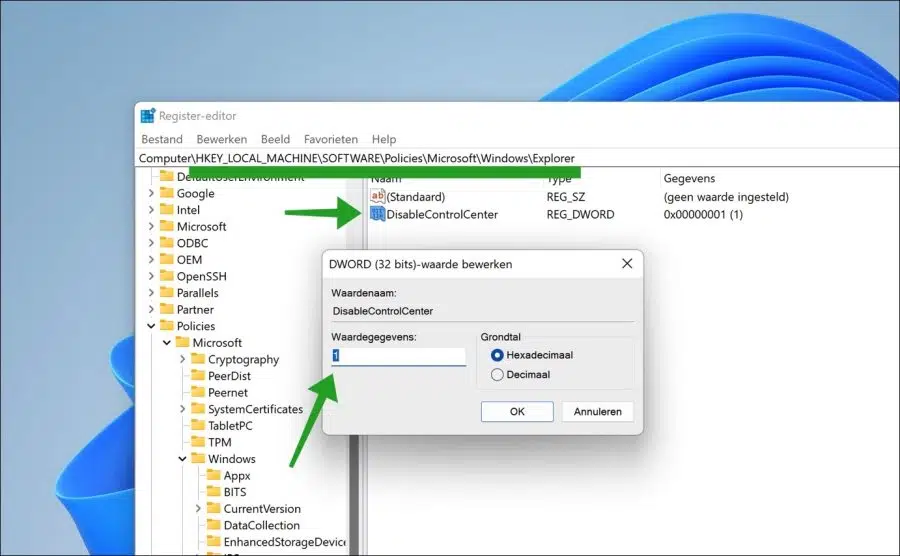900x556 pixels.
Task: Expand the top-level Microsoft tree node
Action: [151, 227]
